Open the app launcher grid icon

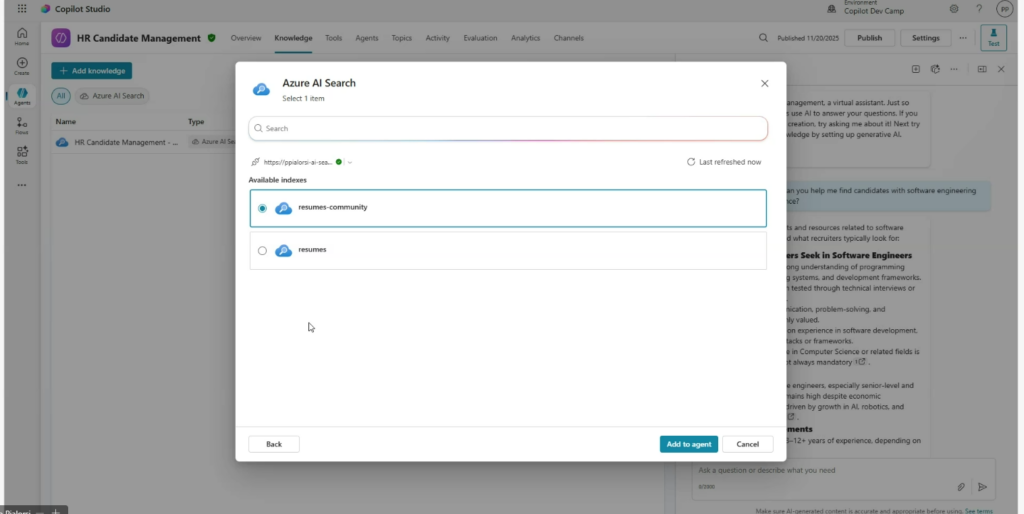[21, 9]
